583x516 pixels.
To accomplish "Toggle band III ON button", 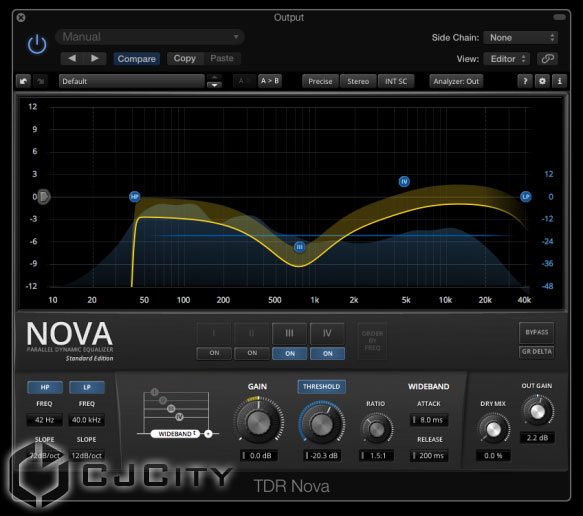I will pyautogui.click(x=290, y=353).
